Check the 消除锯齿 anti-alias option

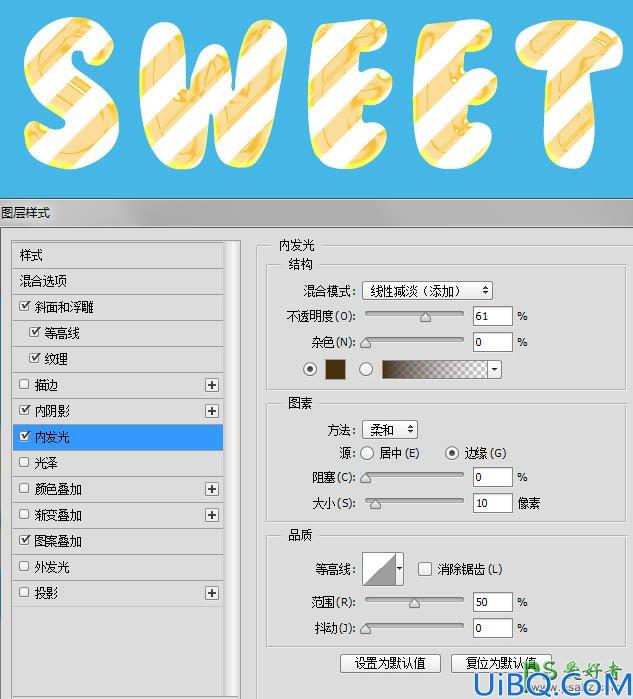coord(425,569)
